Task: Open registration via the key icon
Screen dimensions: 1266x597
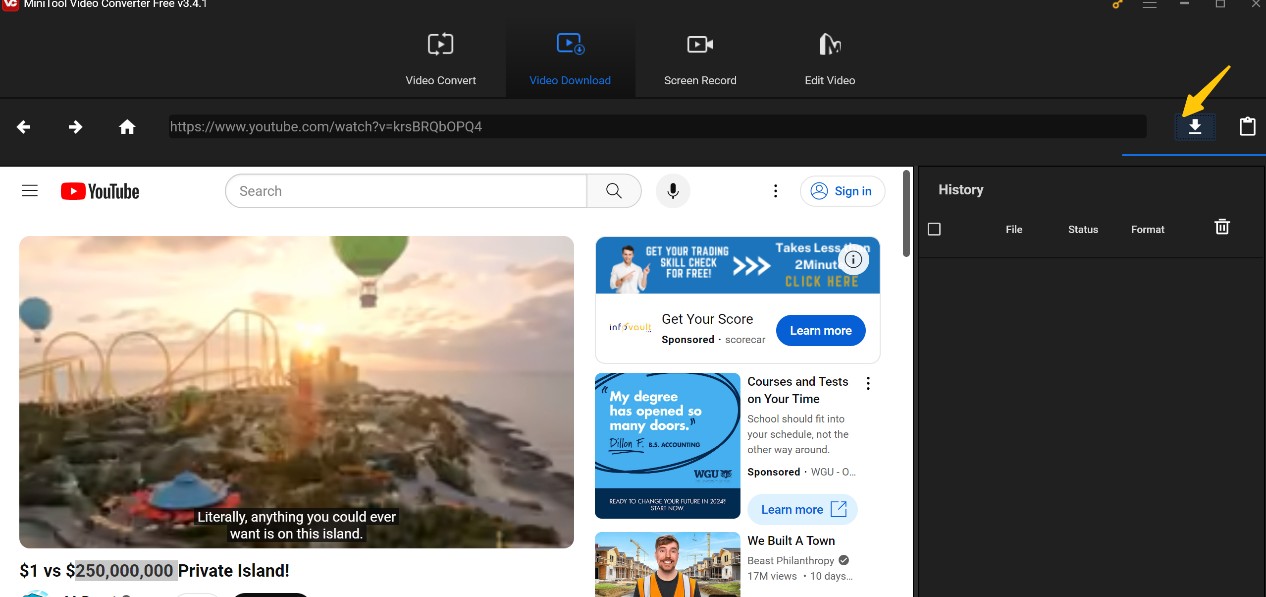Action: tap(1116, 5)
